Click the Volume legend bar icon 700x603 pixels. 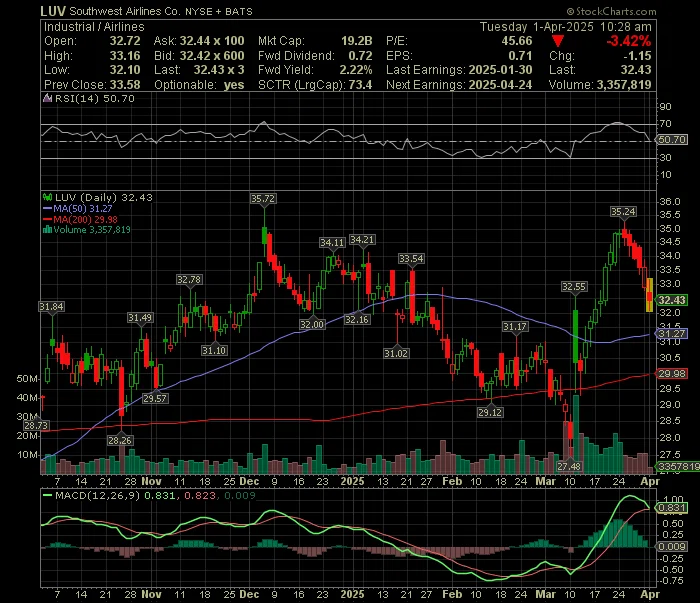pos(47,230)
